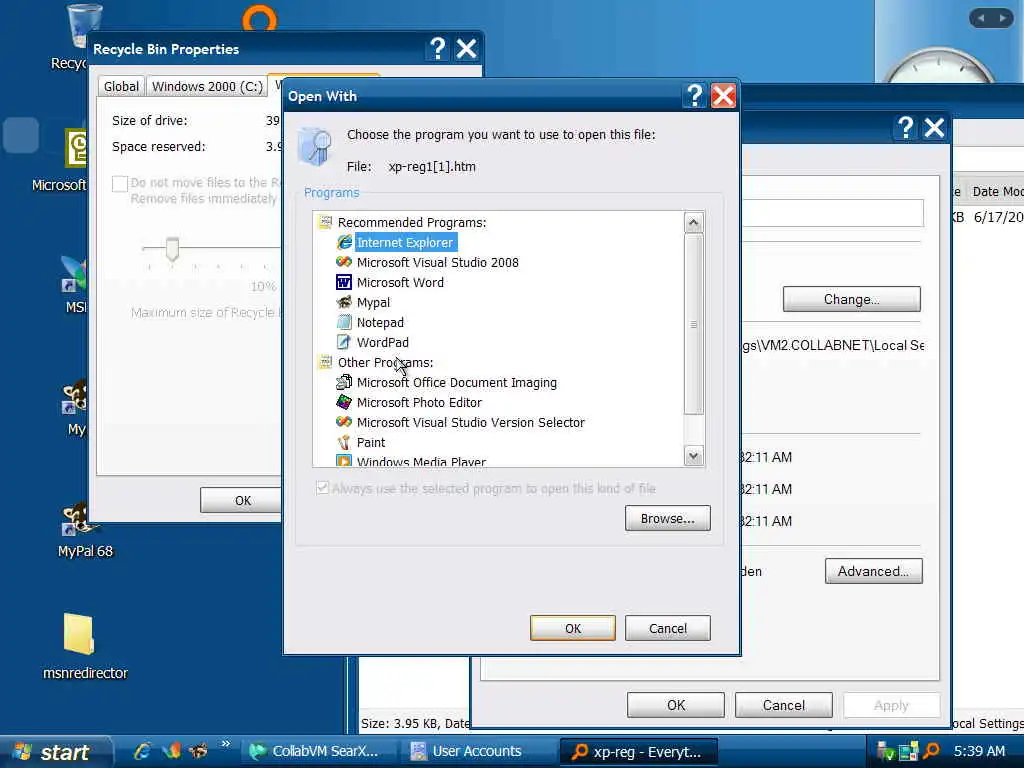Click the recycle bin size slider handle
The height and width of the screenshot is (768, 1024).
(x=172, y=249)
